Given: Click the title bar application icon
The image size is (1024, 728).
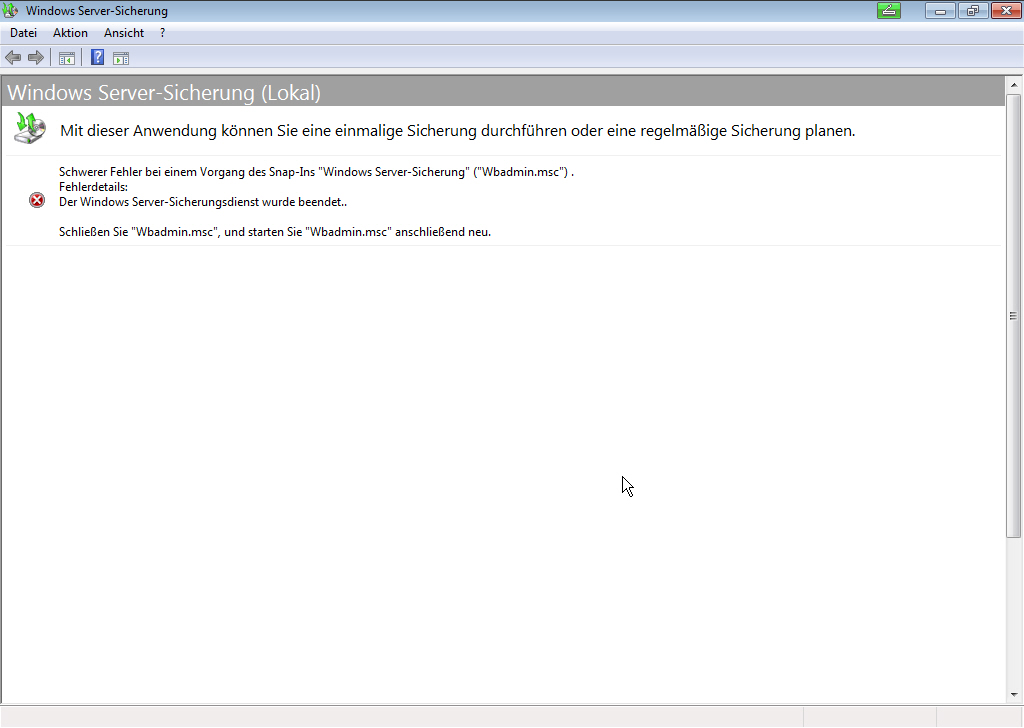Looking at the screenshot, I should [x=10, y=10].
